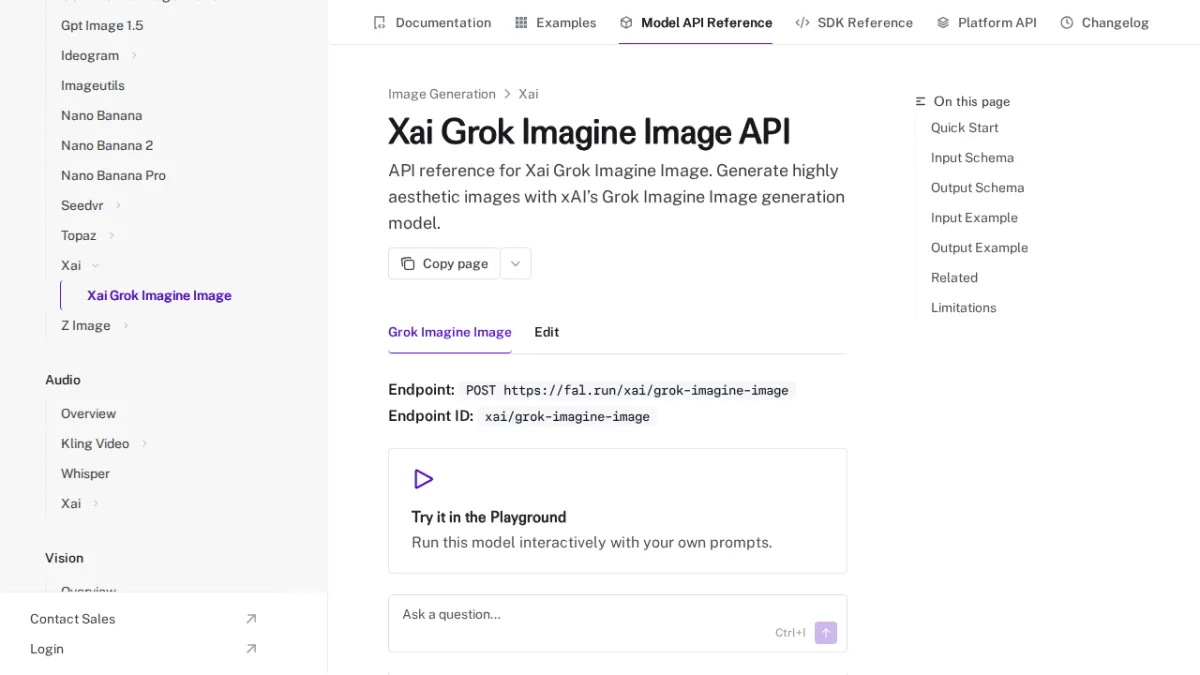Click the copy icon in Copy page button
The image size is (1200, 675).
[408, 264]
